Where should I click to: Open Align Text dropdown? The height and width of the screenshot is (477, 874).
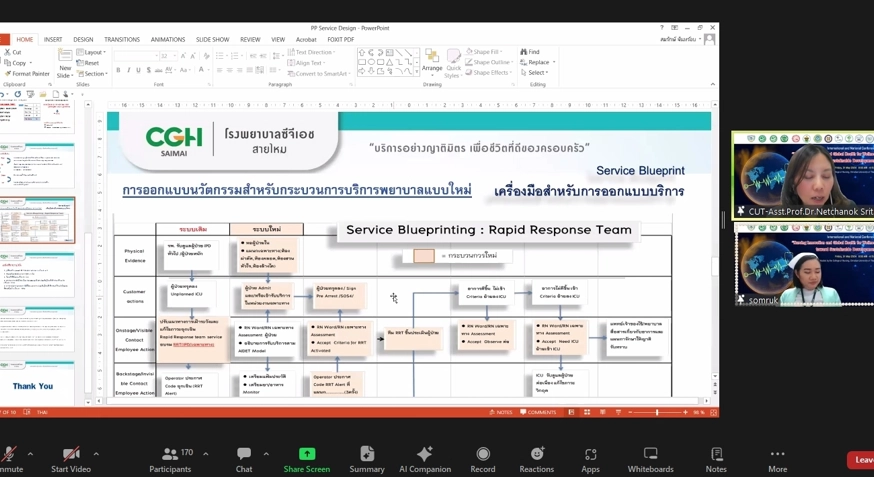tap(306, 63)
